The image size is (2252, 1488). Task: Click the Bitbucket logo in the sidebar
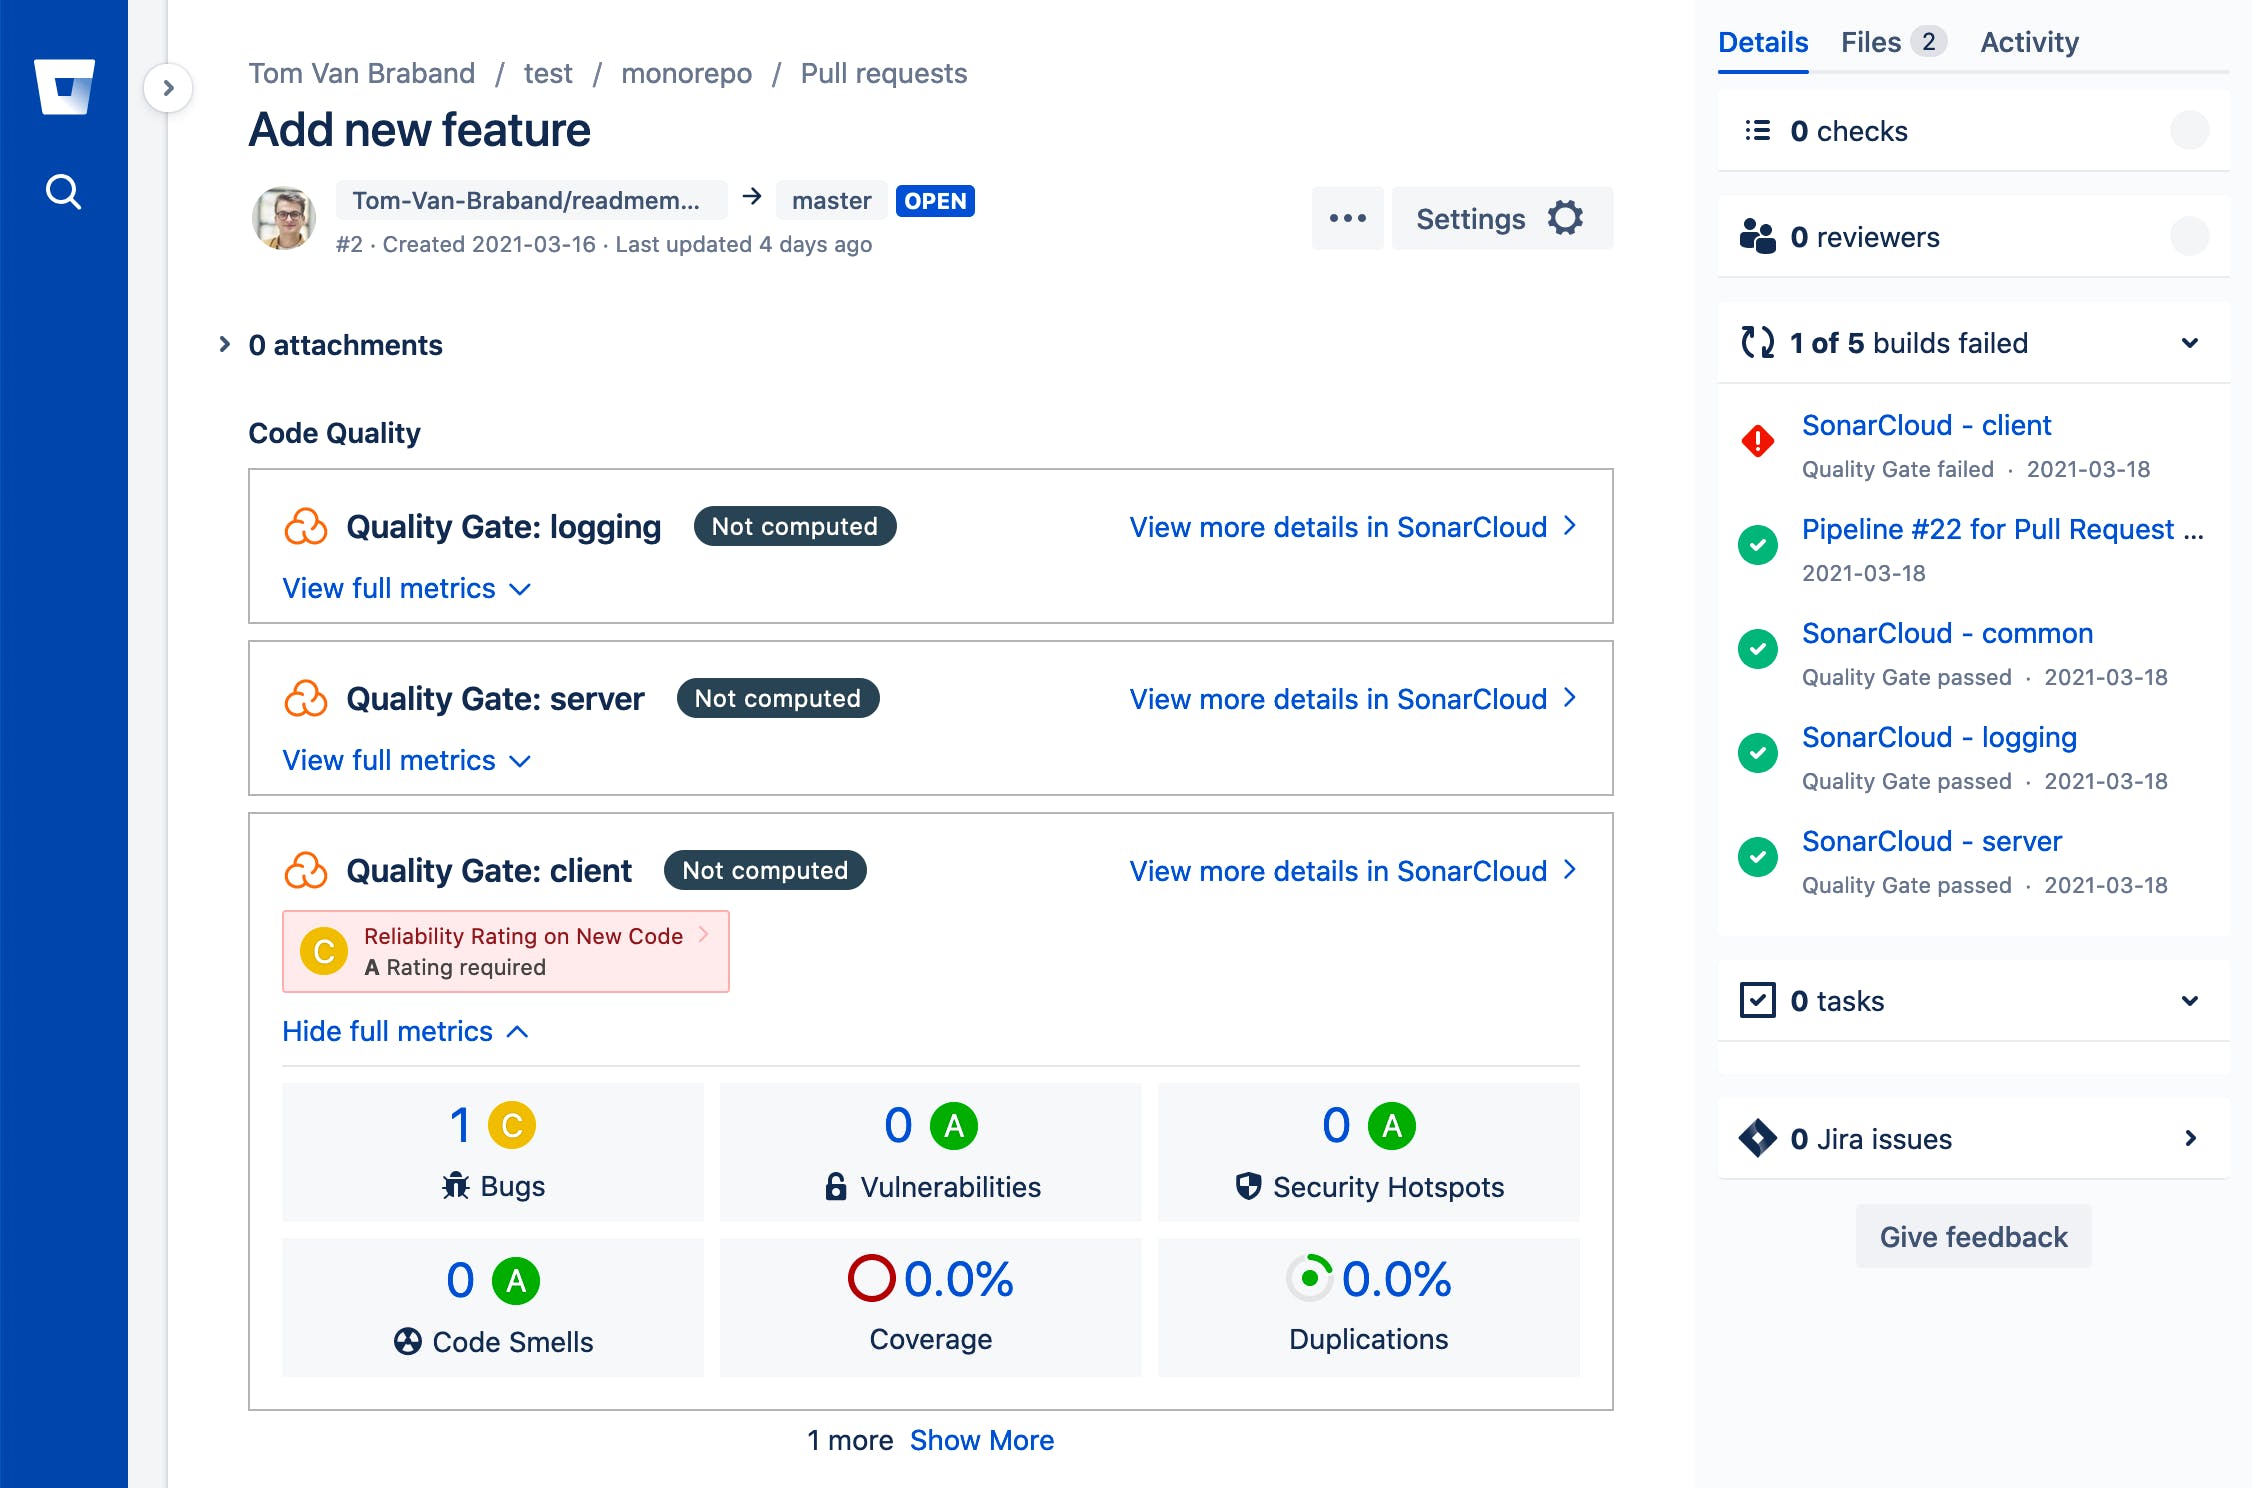[63, 89]
